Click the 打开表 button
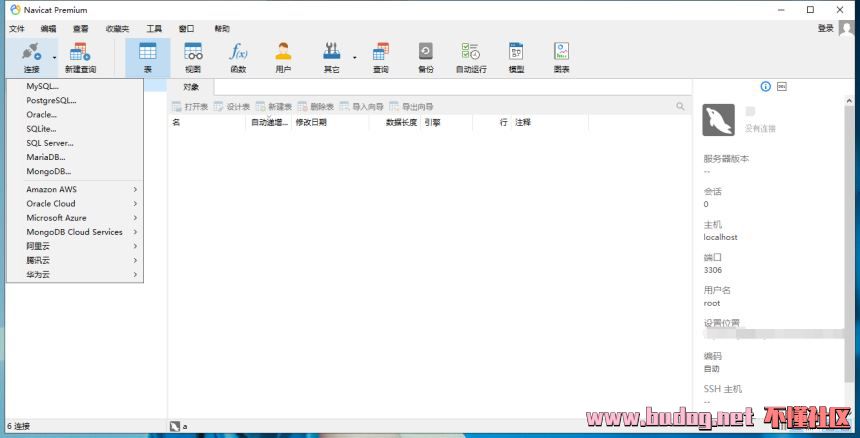The width and height of the screenshot is (860, 438). tap(190, 106)
